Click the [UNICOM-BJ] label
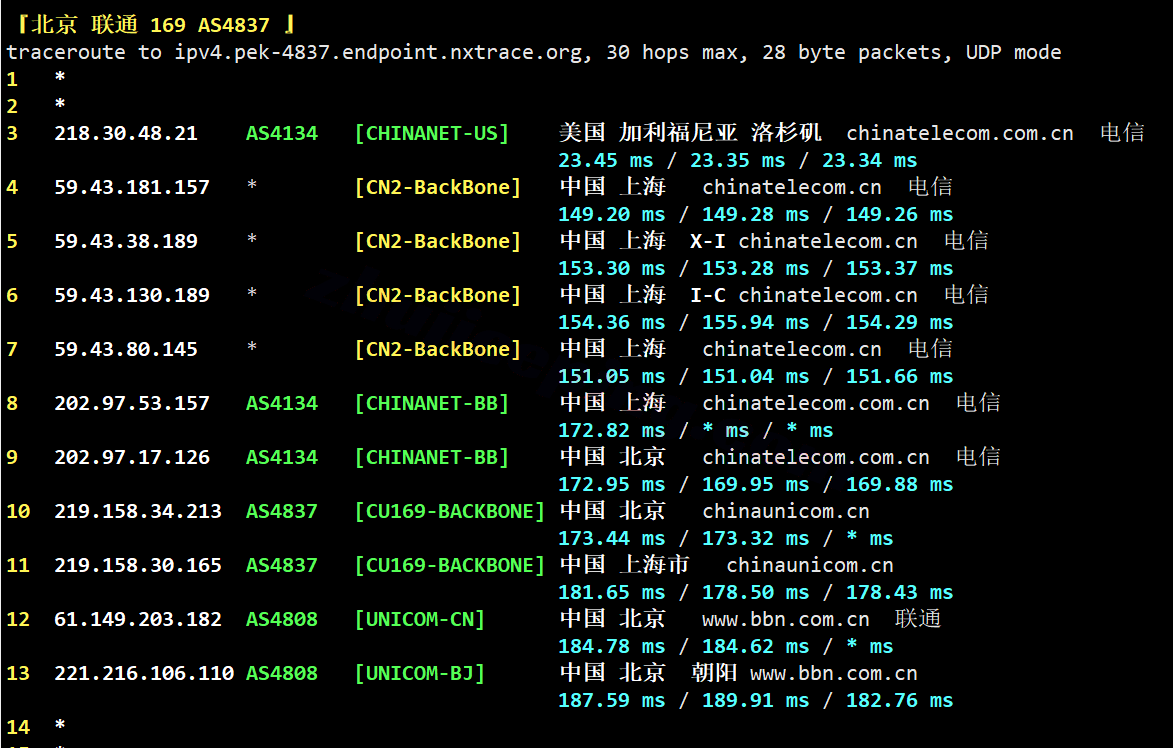The image size is (1173, 748). (420, 673)
